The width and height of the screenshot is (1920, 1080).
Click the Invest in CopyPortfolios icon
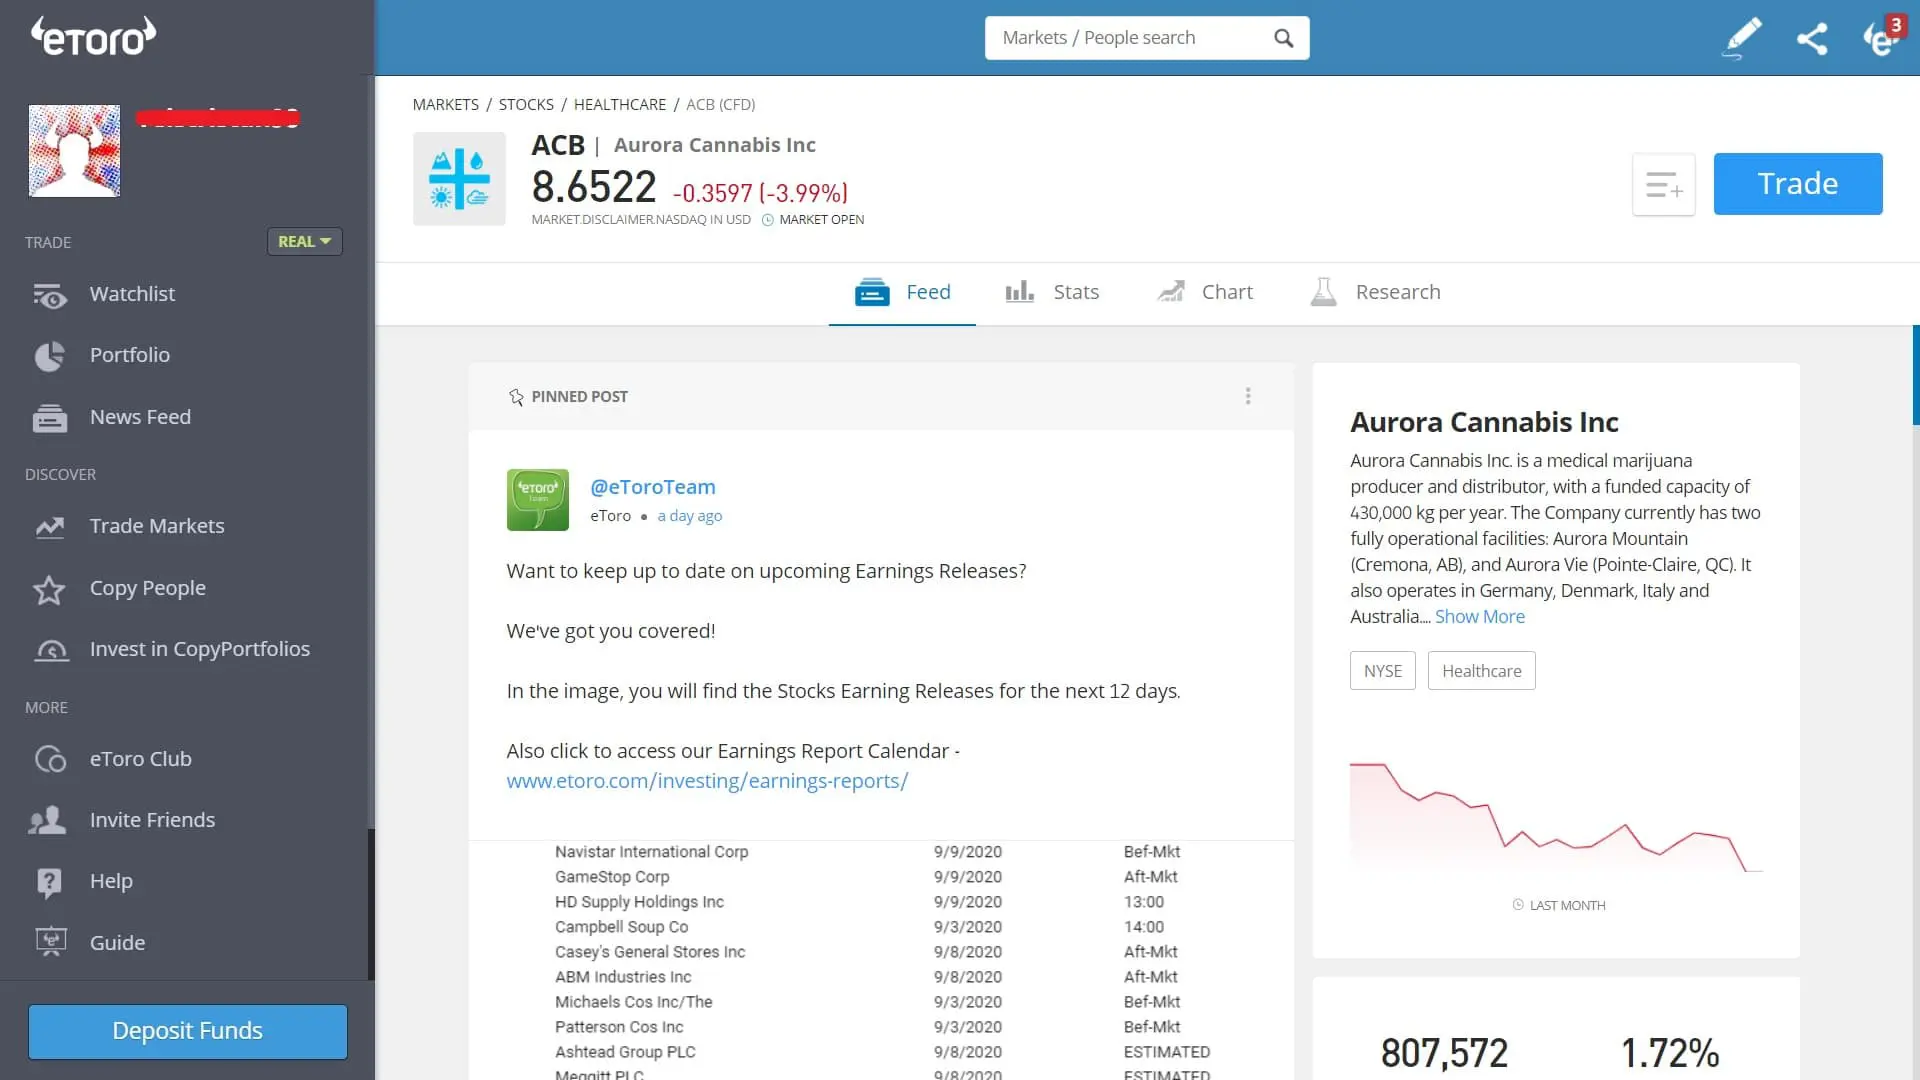point(51,650)
